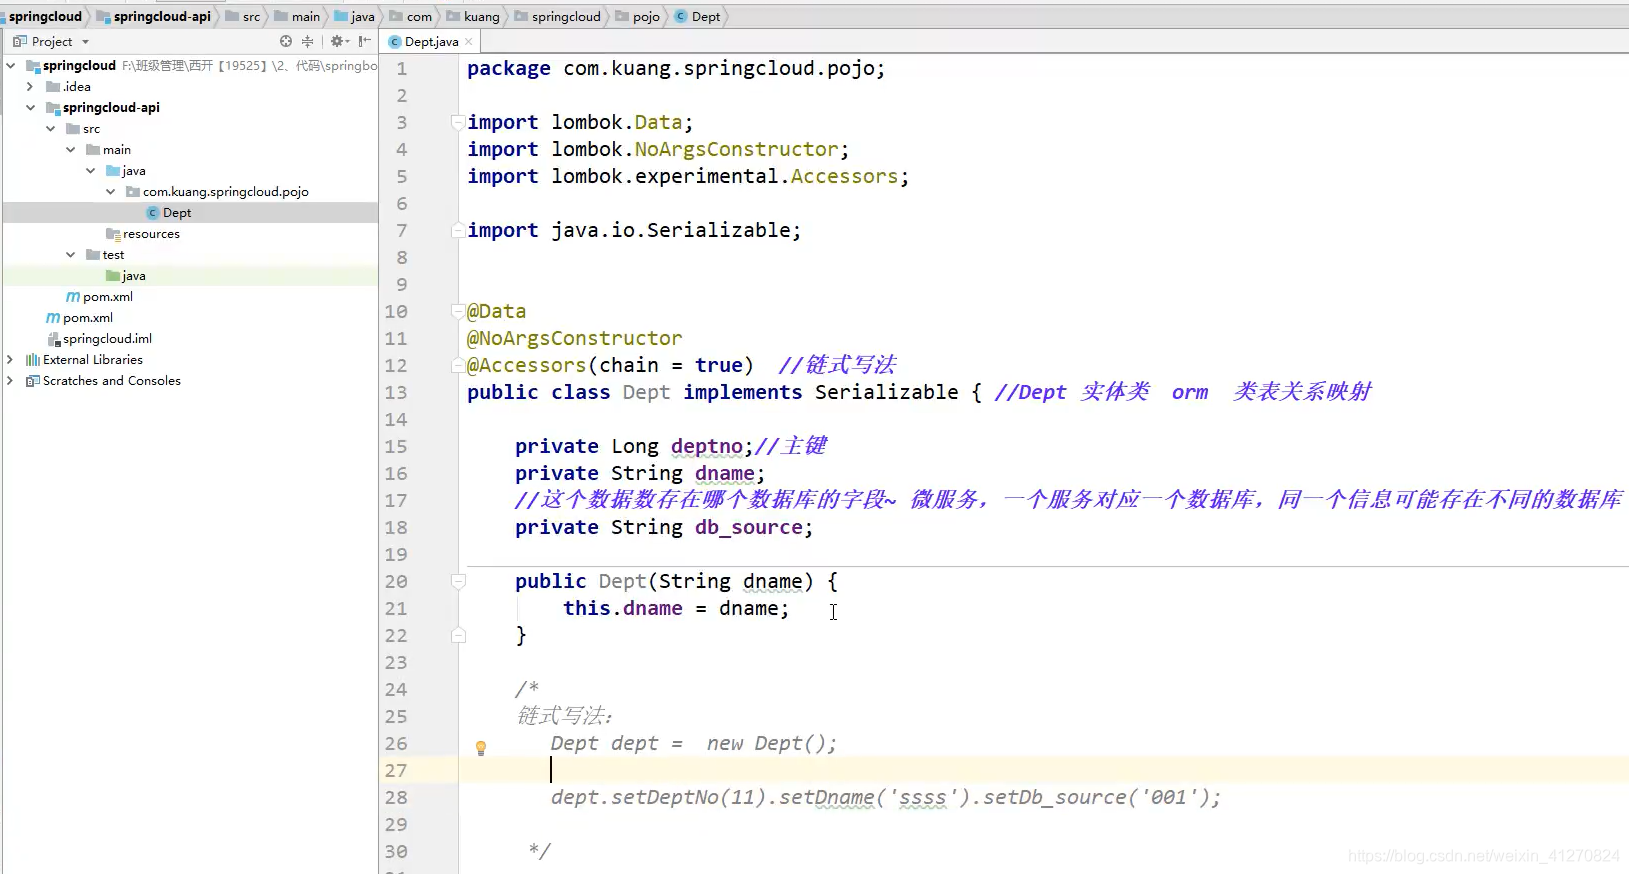Click Serializable in the class declaration

[x=887, y=392]
